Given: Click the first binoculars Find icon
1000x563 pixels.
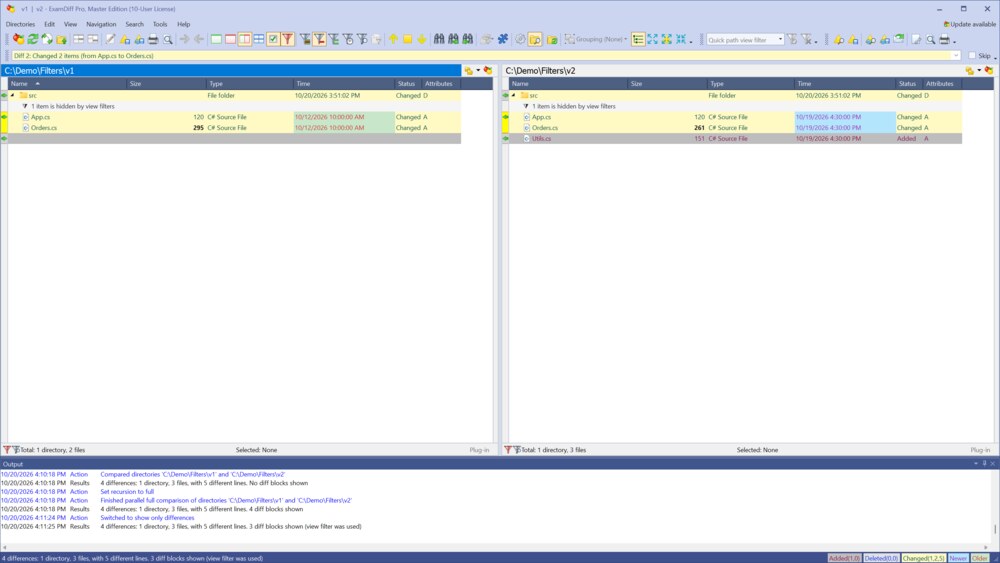Looking at the screenshot, I should click(439, 40).
